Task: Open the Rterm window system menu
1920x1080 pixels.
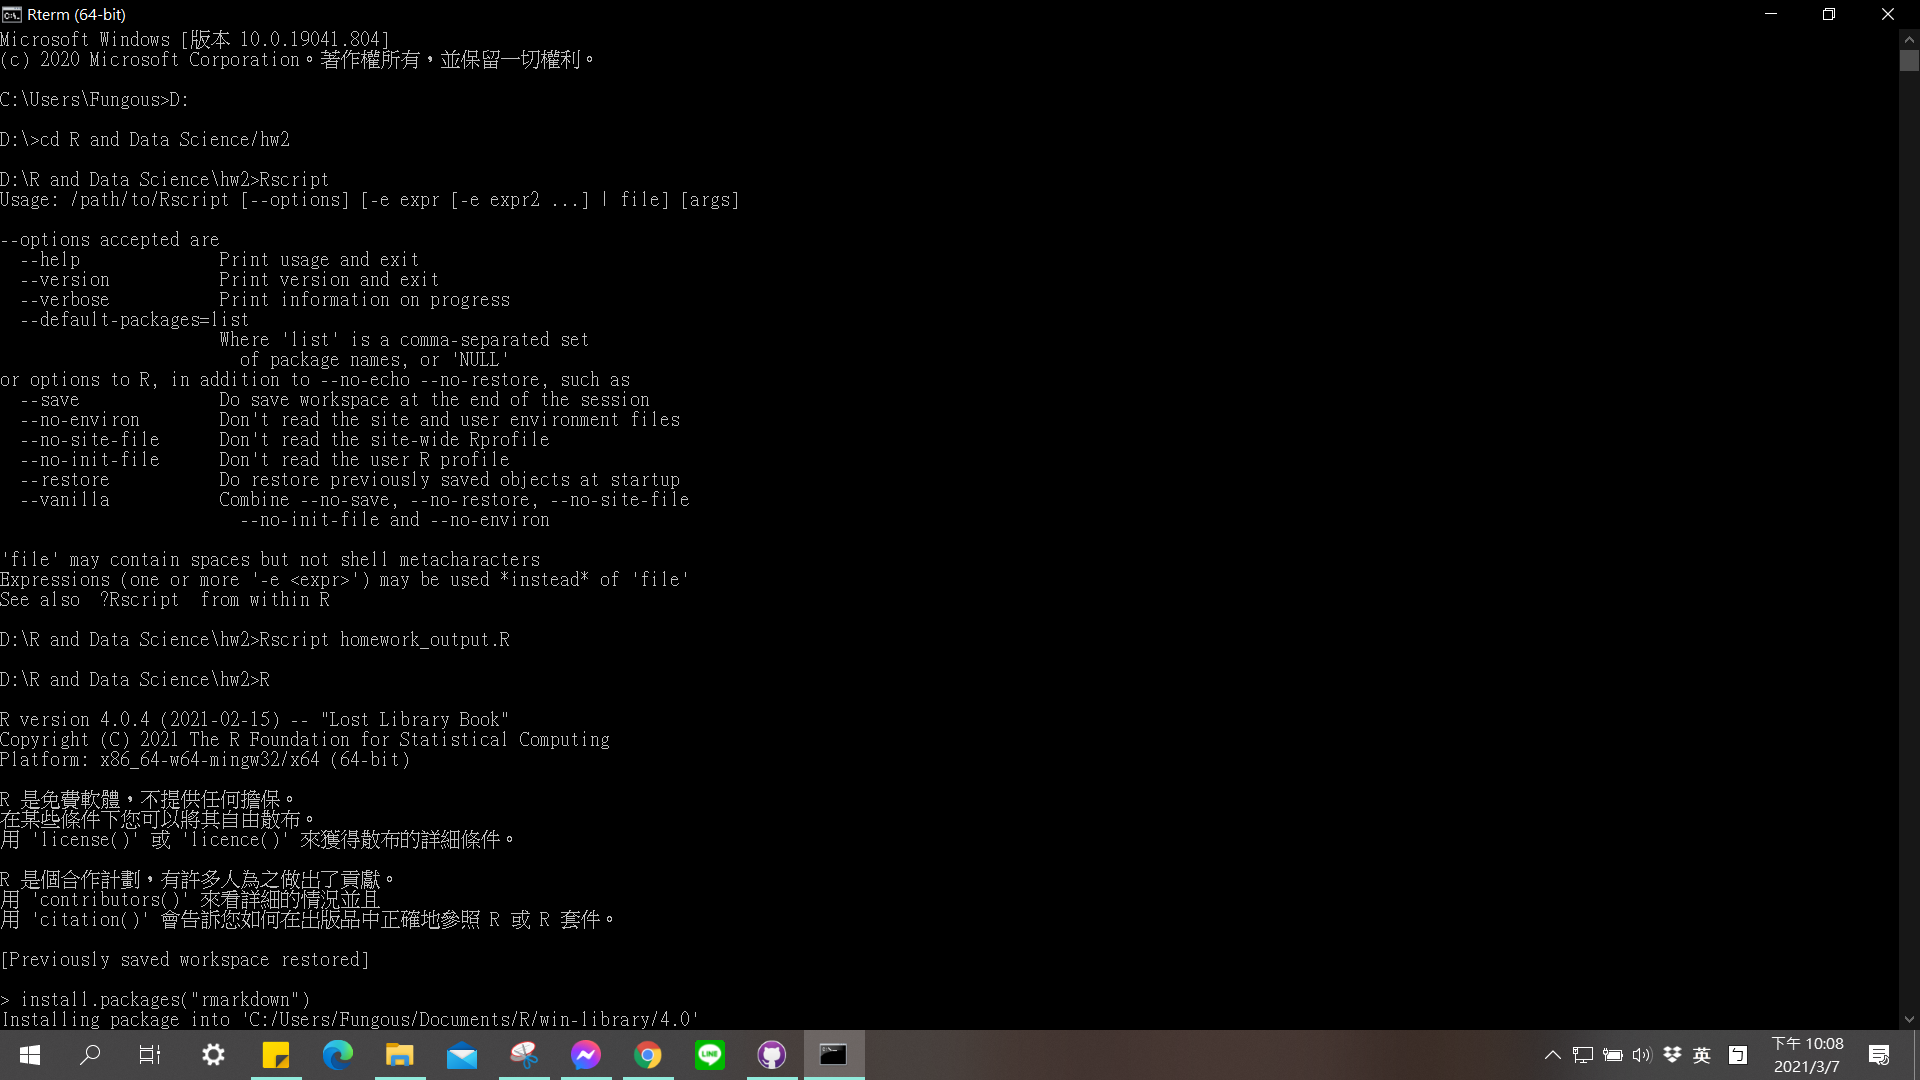Action: [10, 14]
